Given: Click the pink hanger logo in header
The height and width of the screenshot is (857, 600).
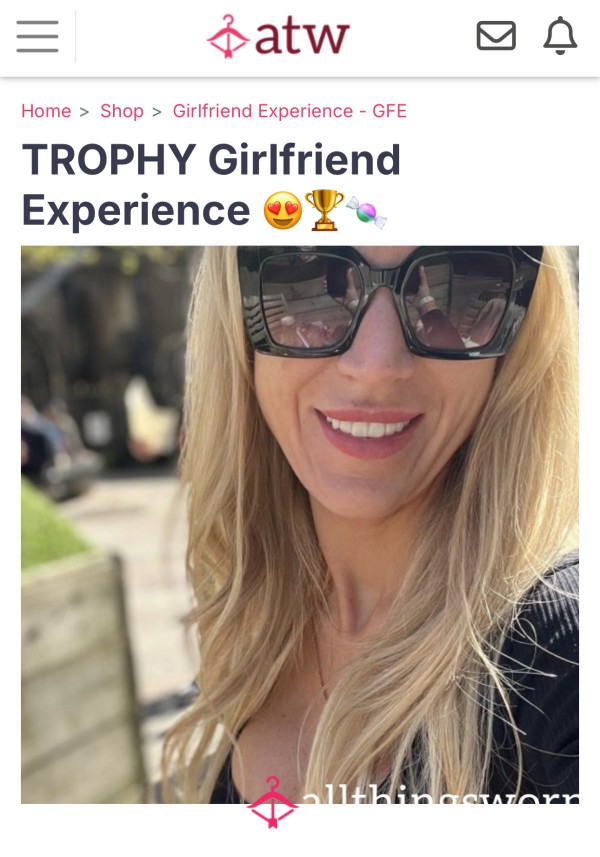Looking at the screenshot, I should [x=228, y=37].
